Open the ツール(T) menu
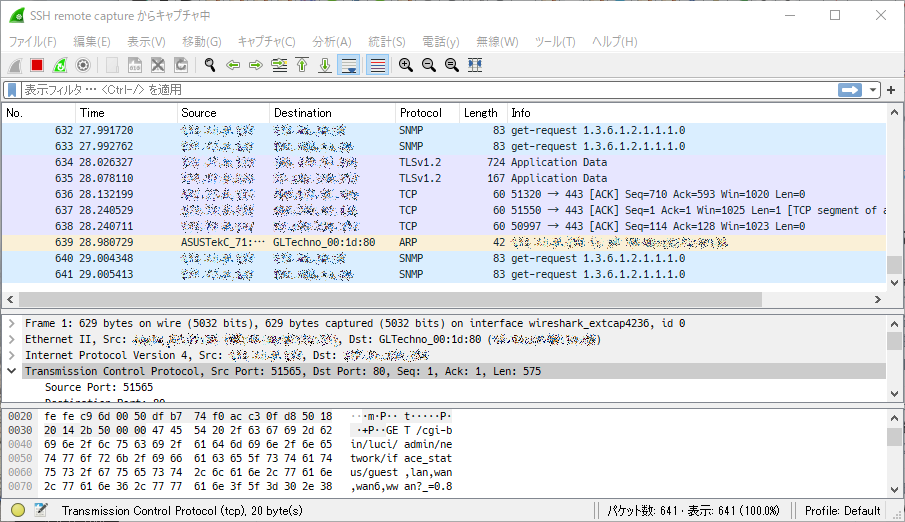 click(555, 42)
